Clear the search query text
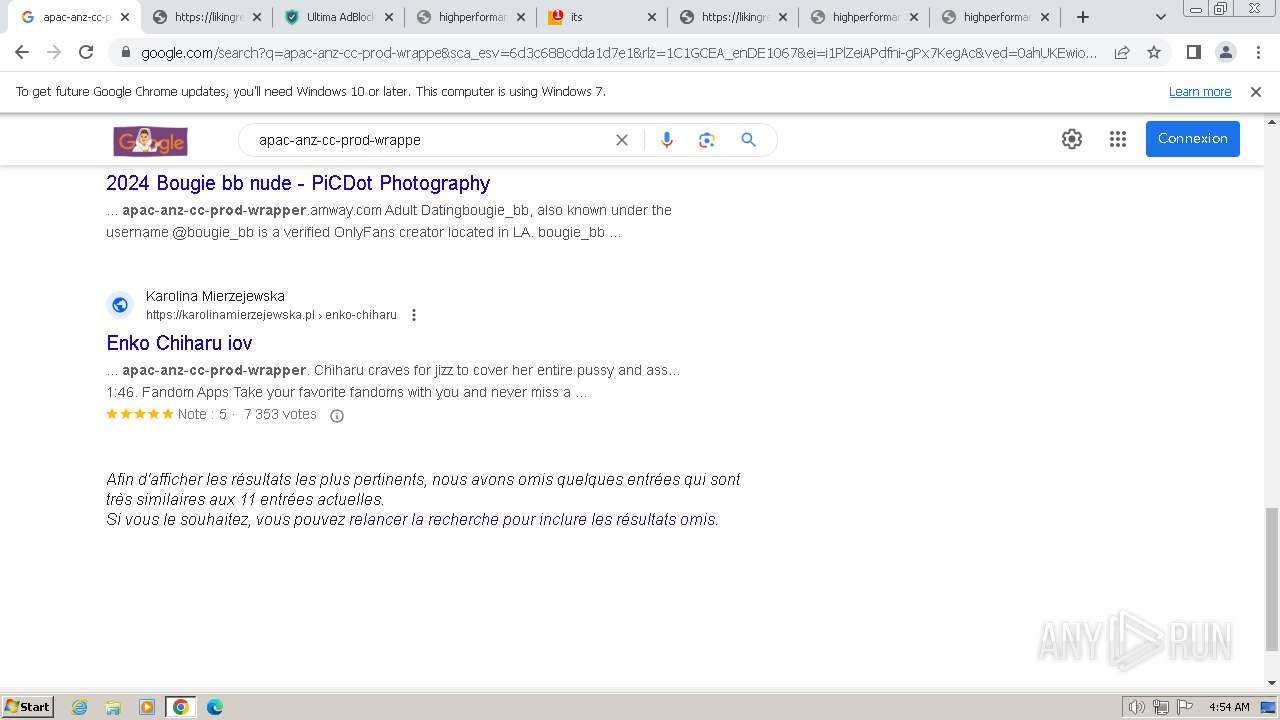Viewport: 1280px width, 720px height. click(622, 140)
